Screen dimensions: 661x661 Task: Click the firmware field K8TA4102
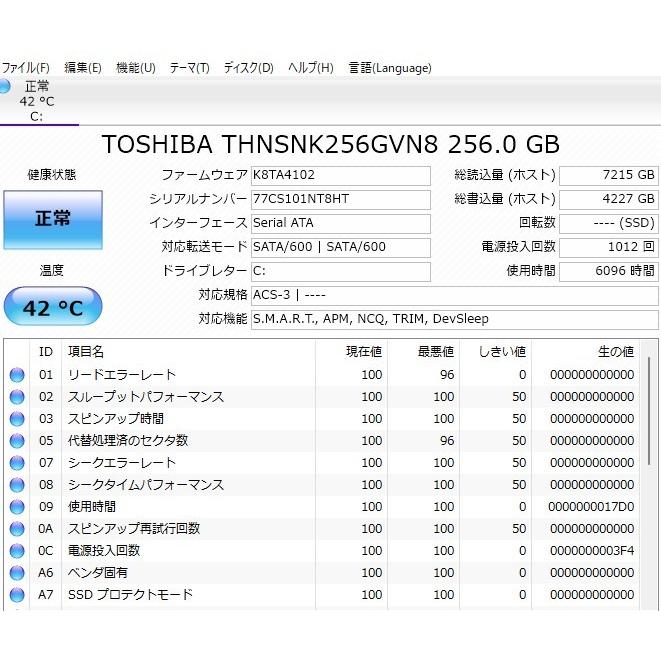pyautogui.click(x=341, y=175)
